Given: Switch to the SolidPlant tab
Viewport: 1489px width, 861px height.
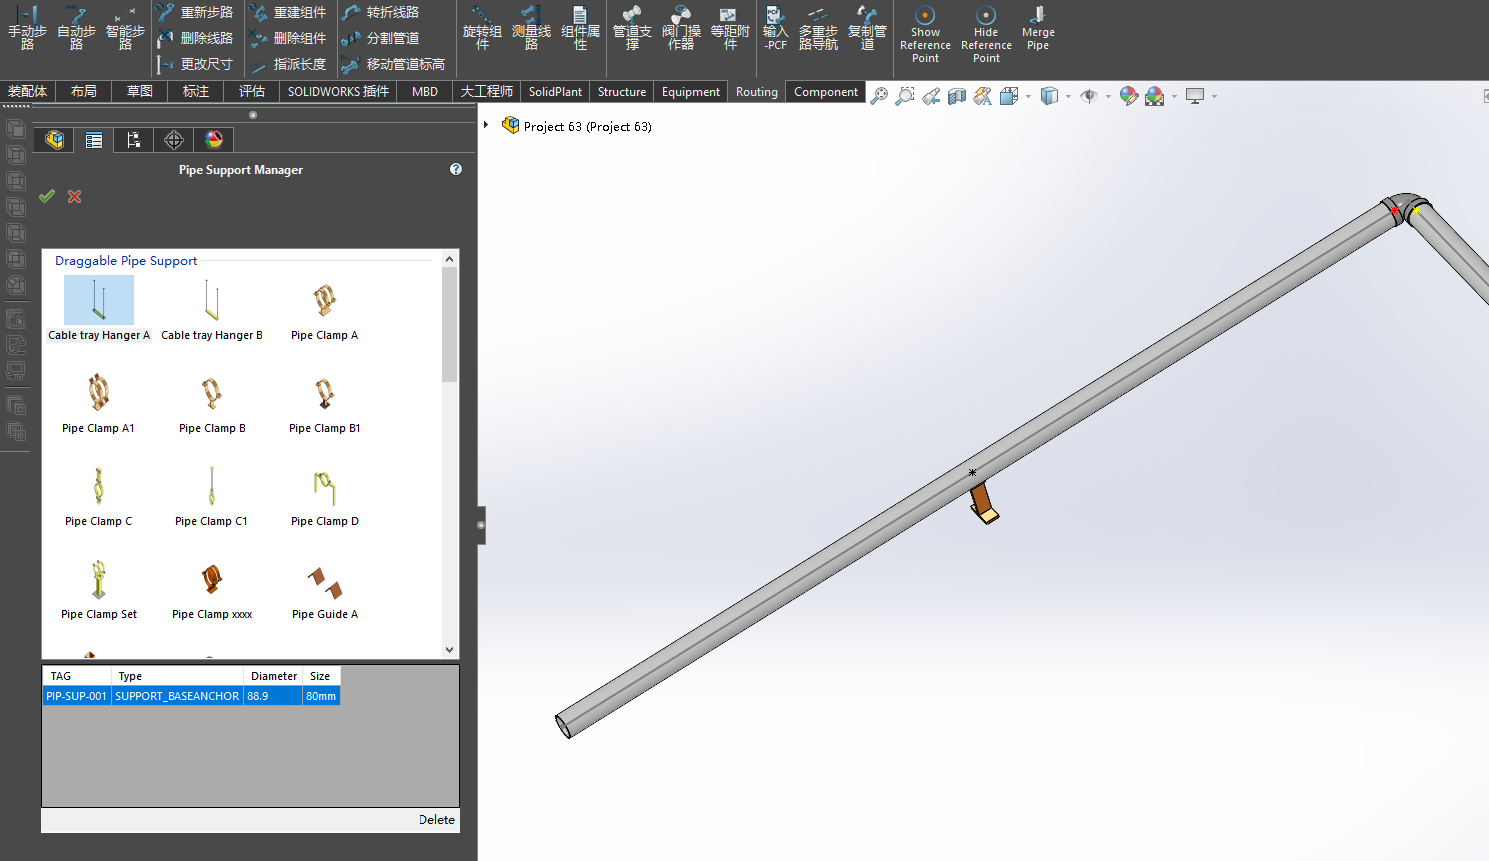Looking at the screenshot, I should (x=555, y=91).
